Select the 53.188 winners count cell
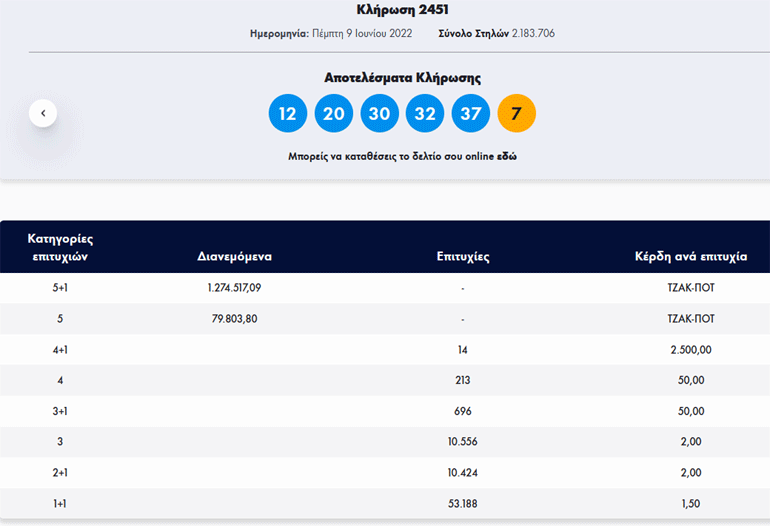Image resolution: width=770 pixels, height=526 pixels. tap(462, 504)
